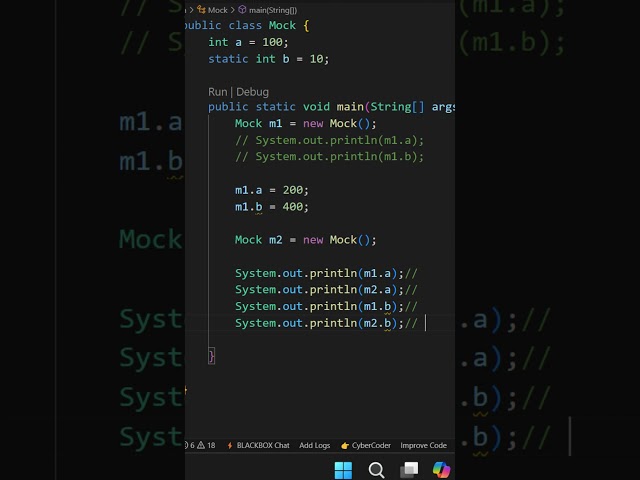Launch Copilot from the taskbar
Screen dimensions: 640x480
[x=442, y=470]
